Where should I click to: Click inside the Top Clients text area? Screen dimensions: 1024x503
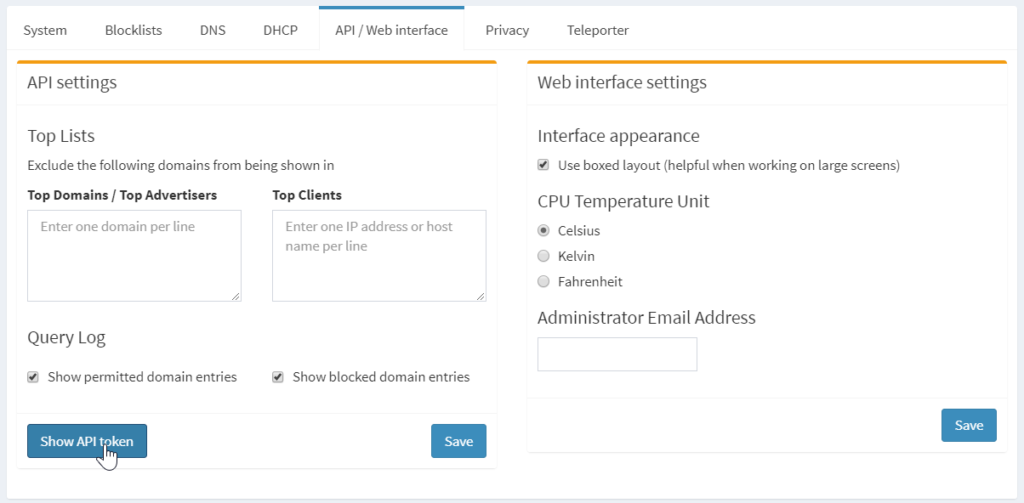379,256
